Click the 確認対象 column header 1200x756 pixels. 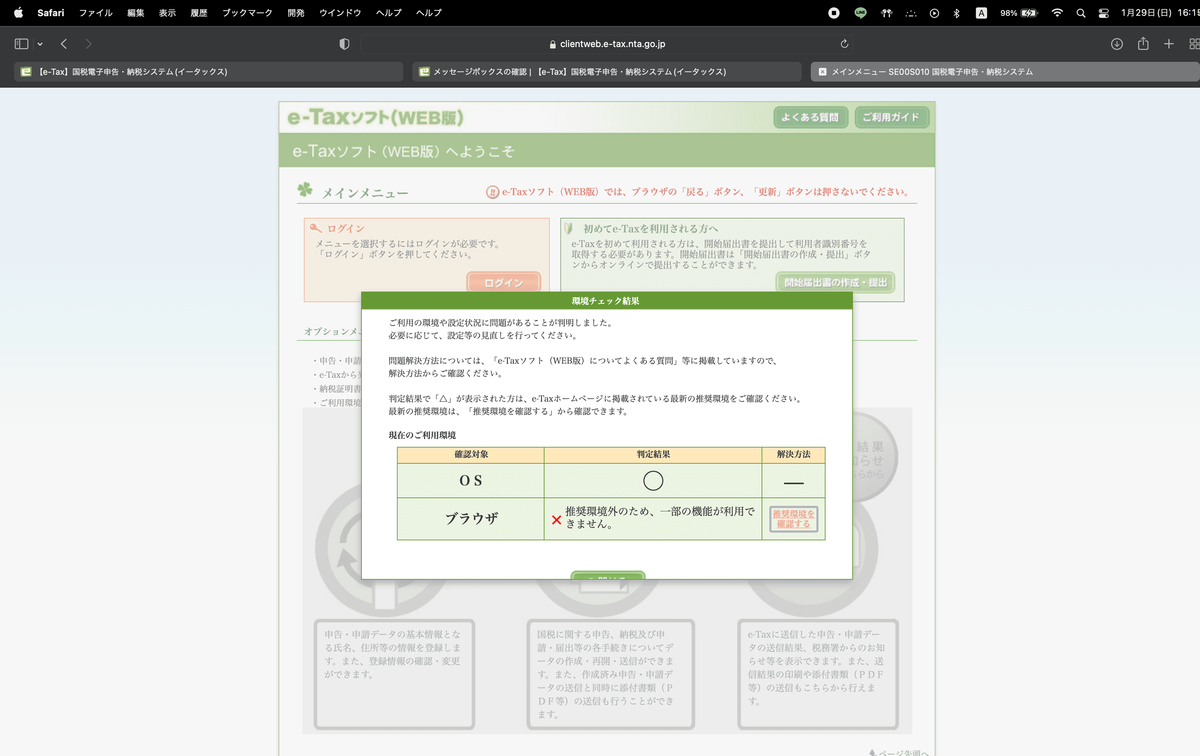click(470, 455)
